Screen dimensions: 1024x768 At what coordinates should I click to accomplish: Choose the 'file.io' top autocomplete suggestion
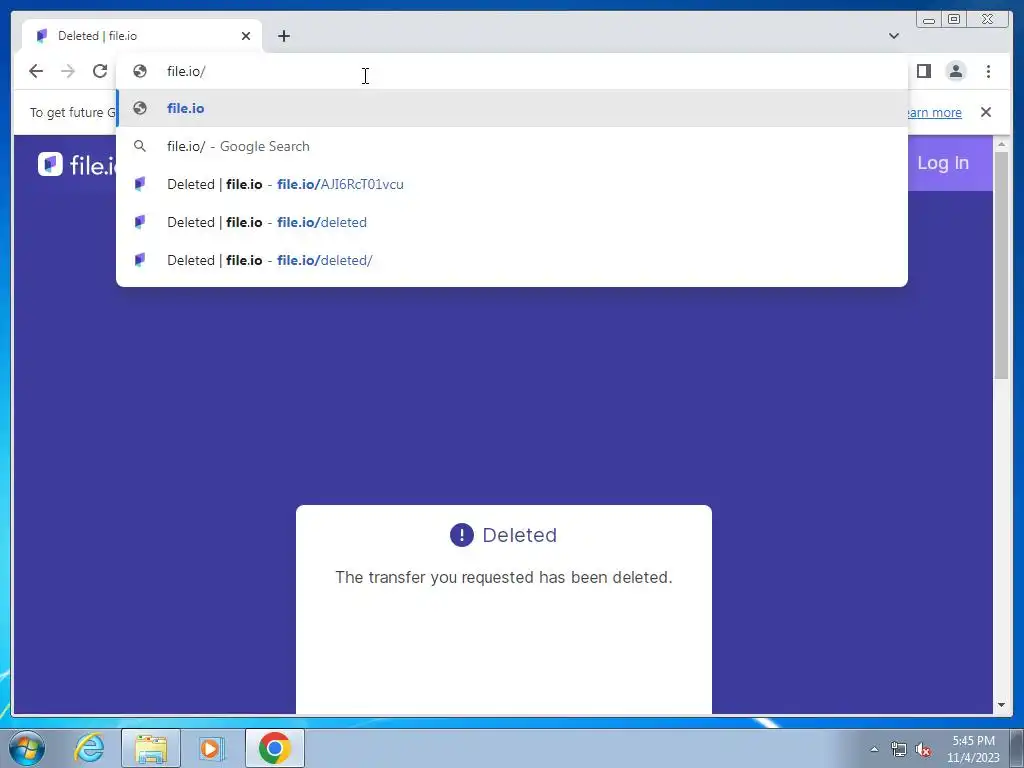[512, 108]
